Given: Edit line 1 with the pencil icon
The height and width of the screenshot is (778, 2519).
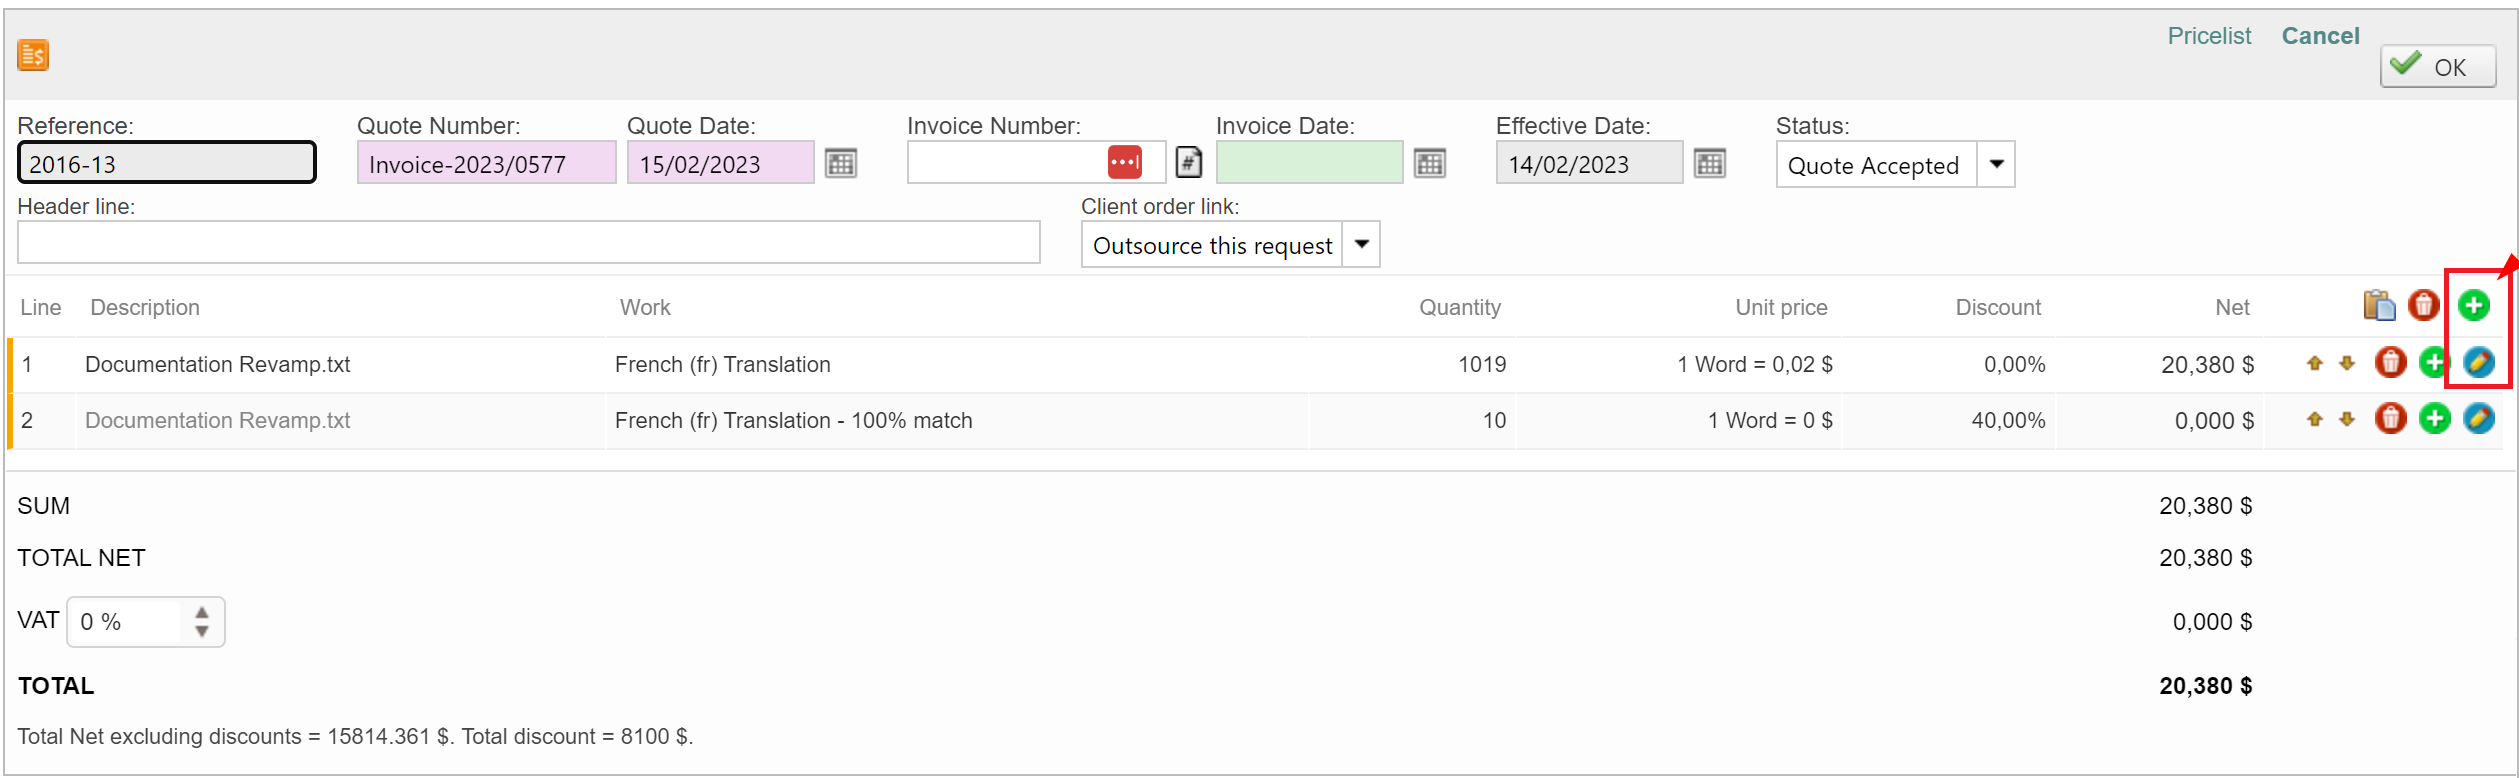Looking at the screenshot, I should point(2478,362).
